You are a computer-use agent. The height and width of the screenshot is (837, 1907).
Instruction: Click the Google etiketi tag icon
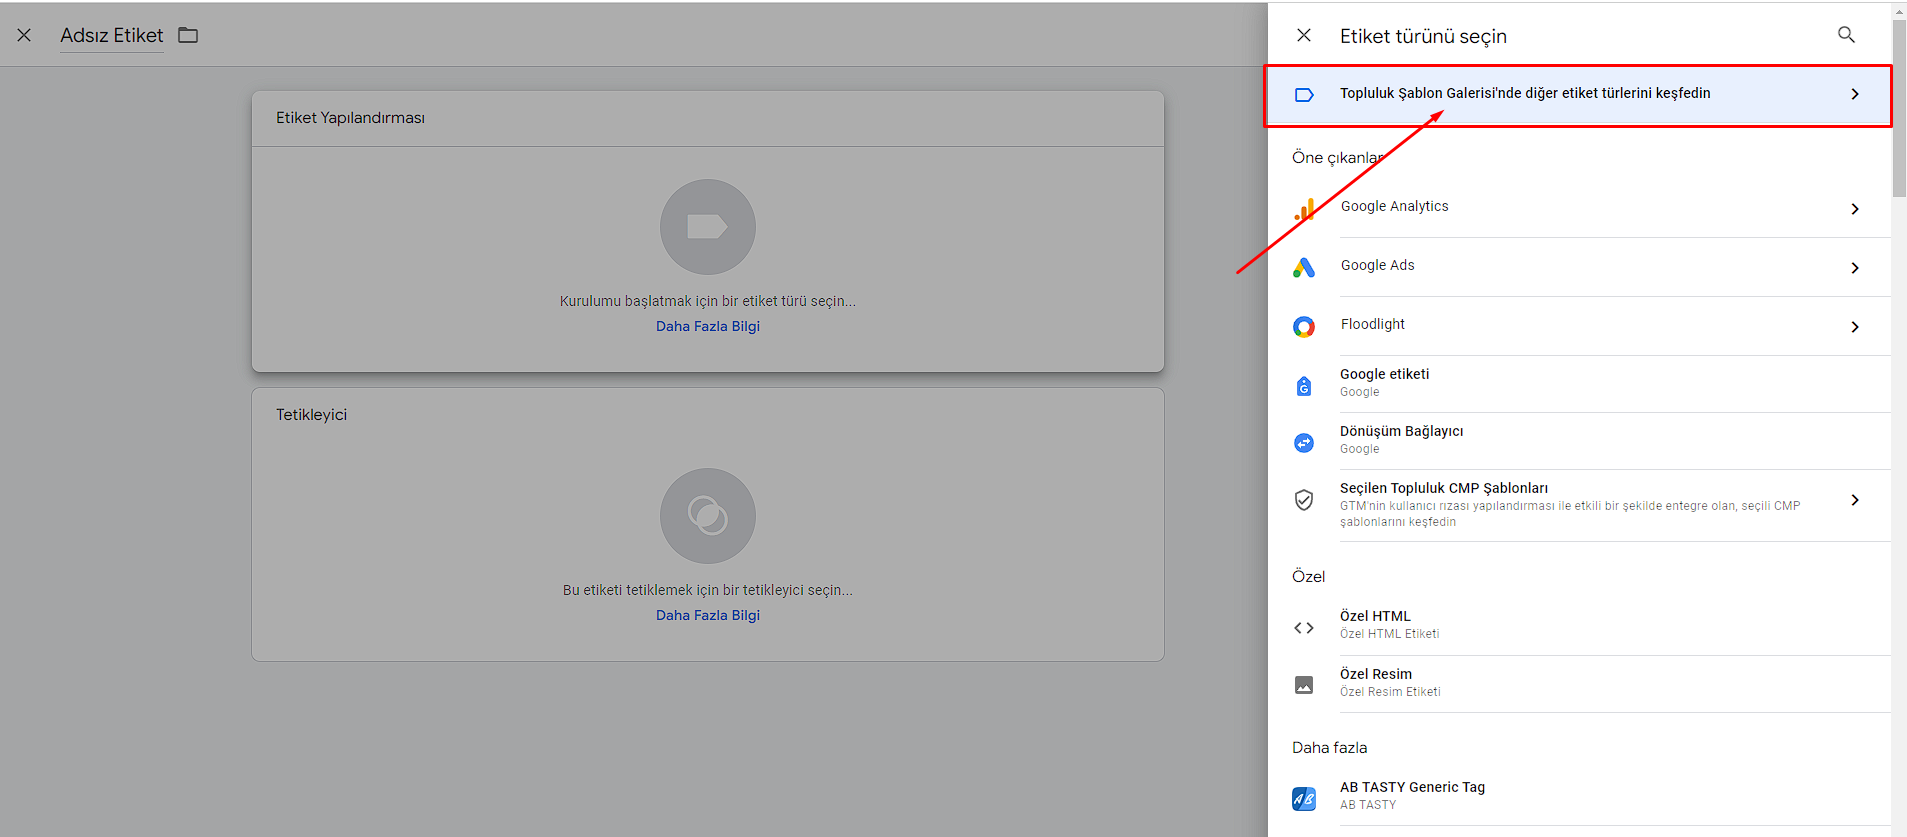(x=1304, y=386)
